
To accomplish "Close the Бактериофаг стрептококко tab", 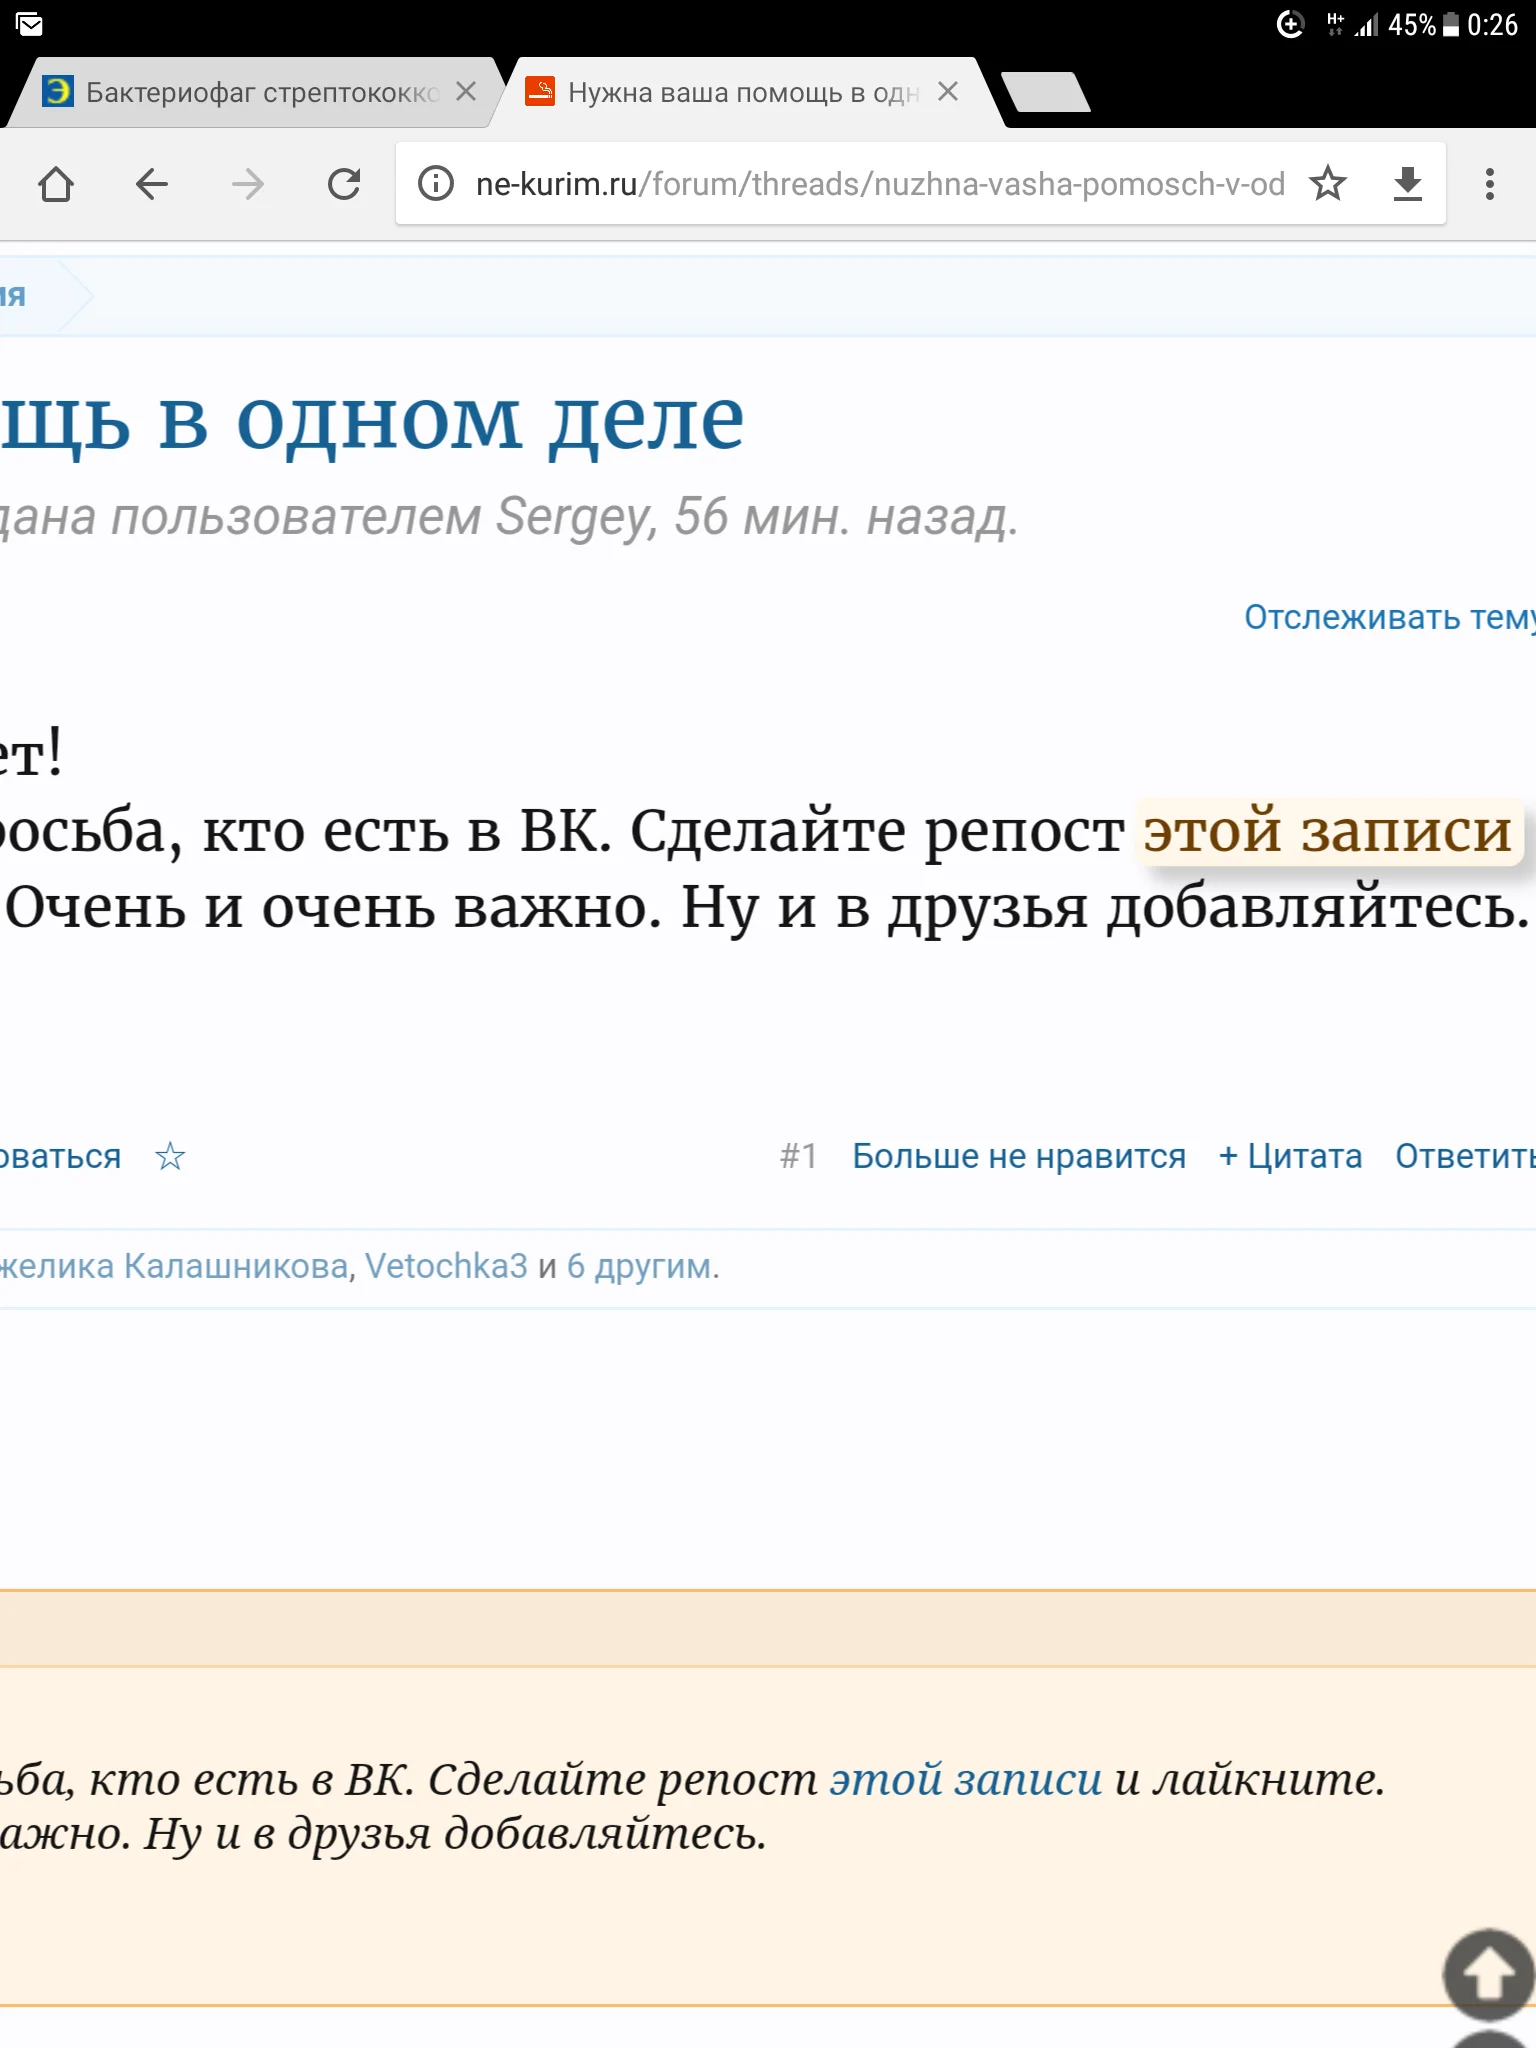I will tap(466, 92).
